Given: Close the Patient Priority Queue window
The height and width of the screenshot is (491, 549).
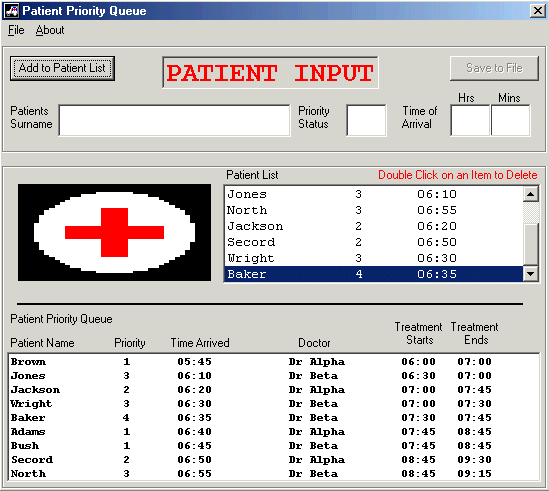Looking at the screenshot, I should point(538,11).
